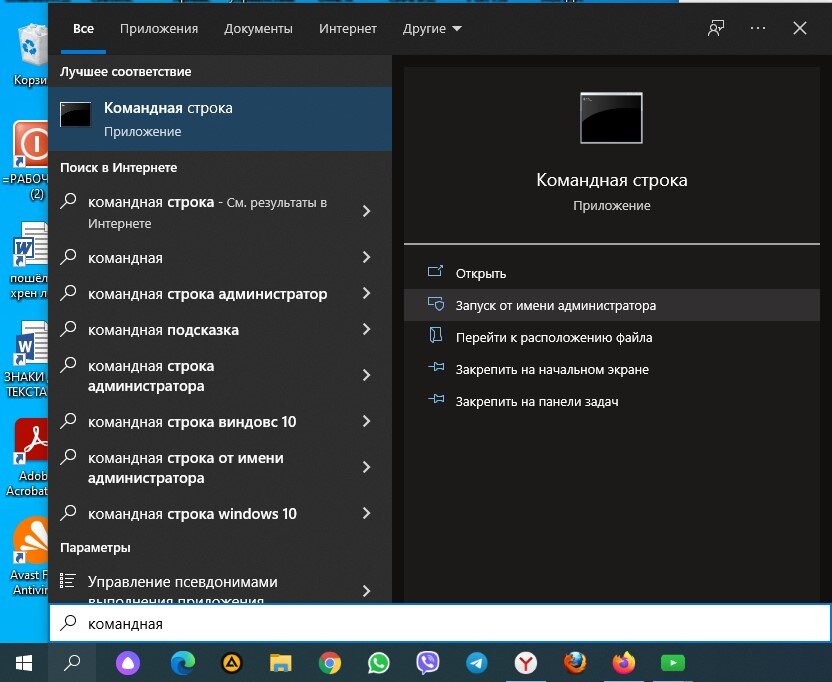Open the orange Firefox taskbar icon
The width and height of the screenshot is (832, 682).
(x=624, y=662)
